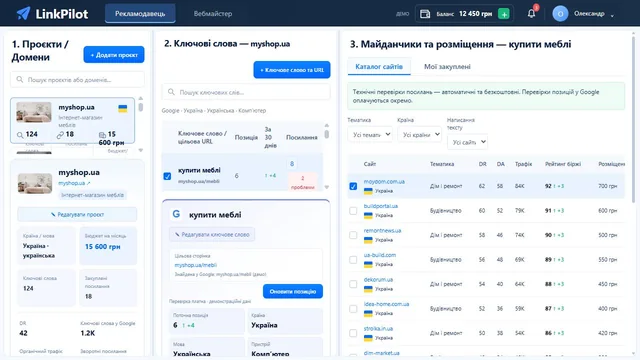
Task: Click keywords table scroll up arrow
Action: point(327,125)
